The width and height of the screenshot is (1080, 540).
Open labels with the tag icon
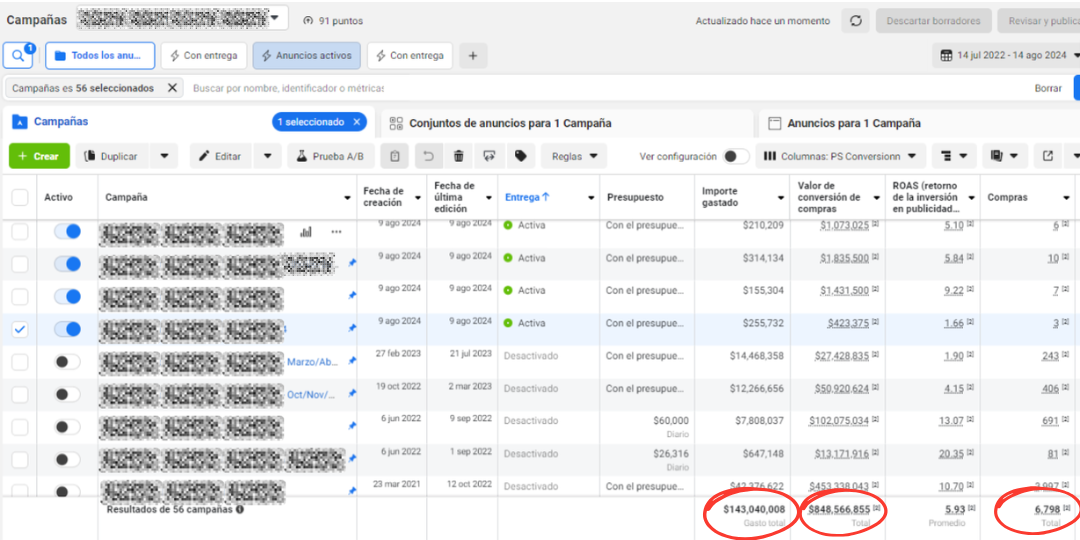521,156
